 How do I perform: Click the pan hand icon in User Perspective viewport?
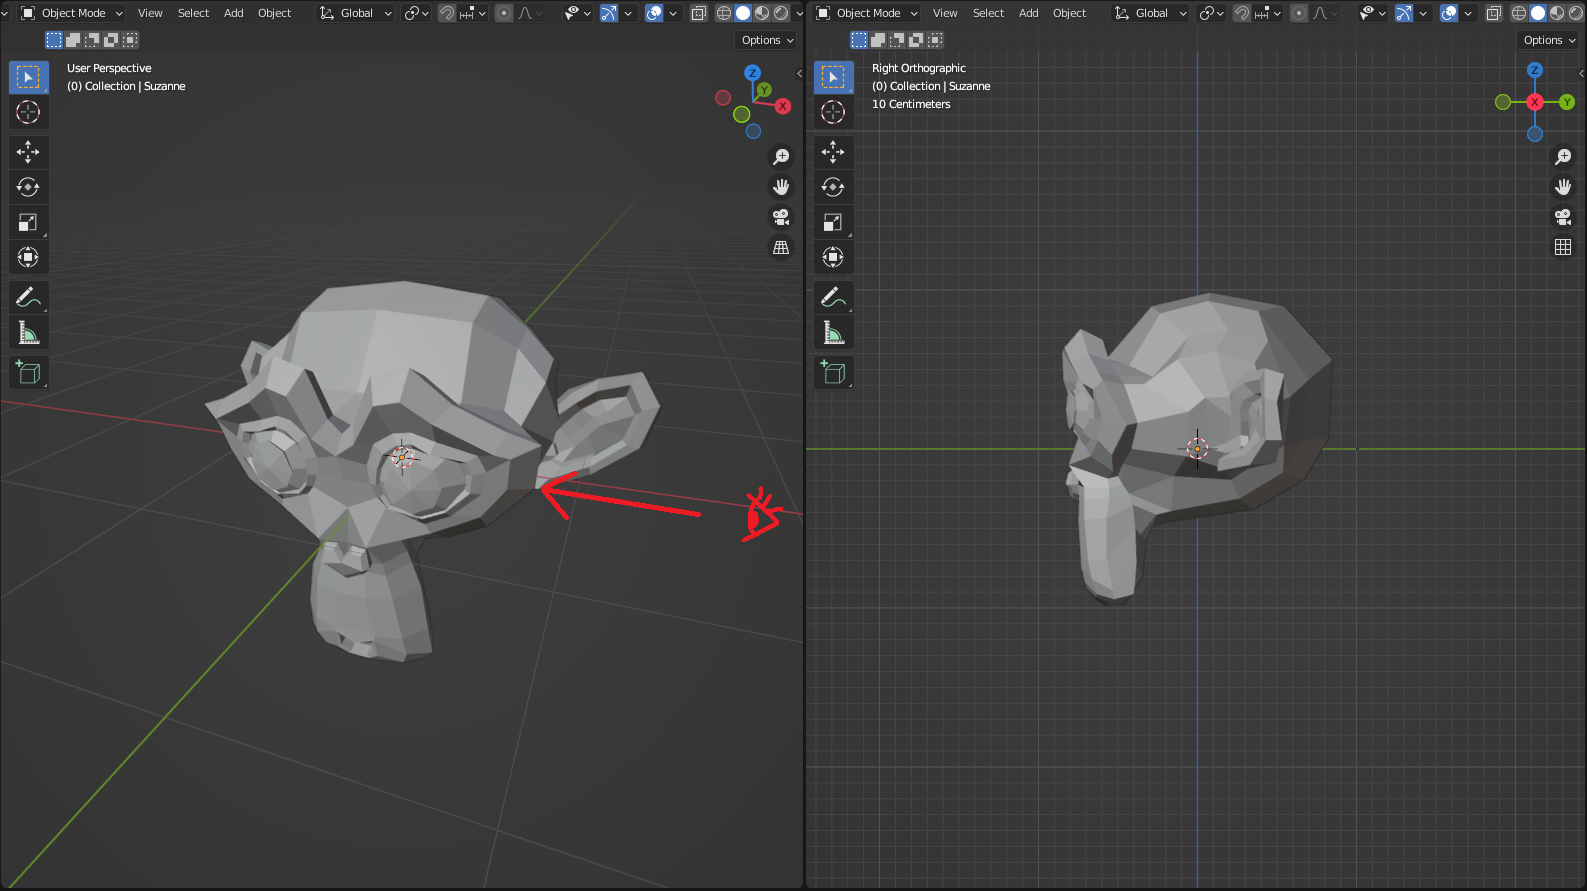point(781,187)
